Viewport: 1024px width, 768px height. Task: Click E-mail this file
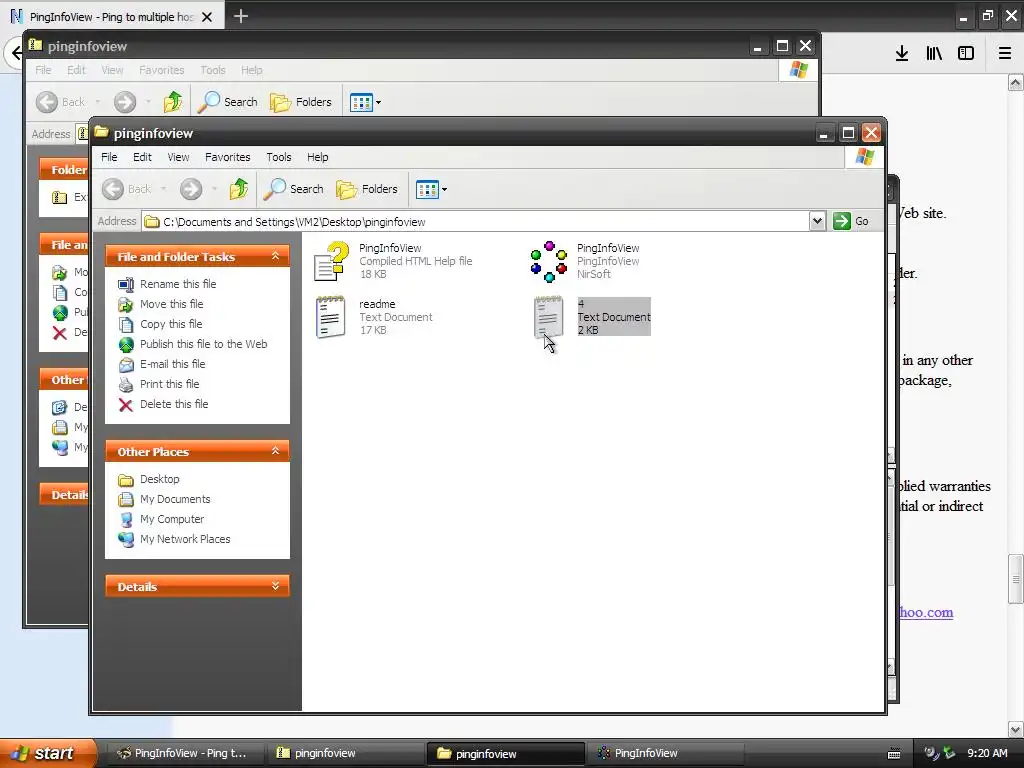[172, 364]
